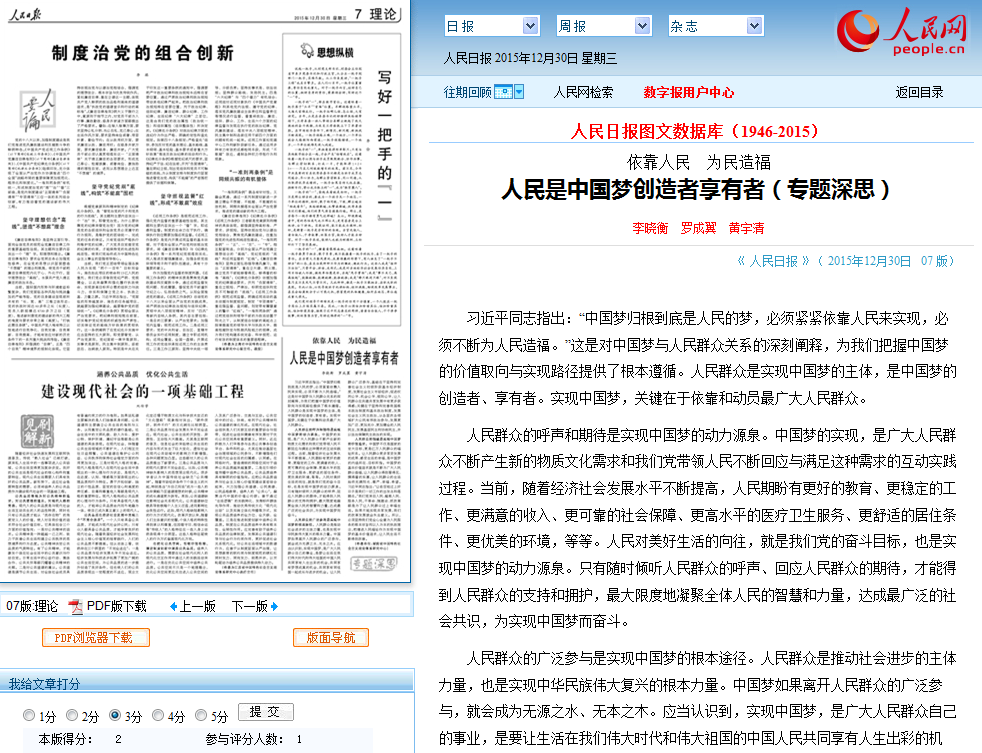The height and width of the screenshot is (753, 982).
Task: Click the 思想纵横 column logo on thumbnail
Action: click(326, 51)
